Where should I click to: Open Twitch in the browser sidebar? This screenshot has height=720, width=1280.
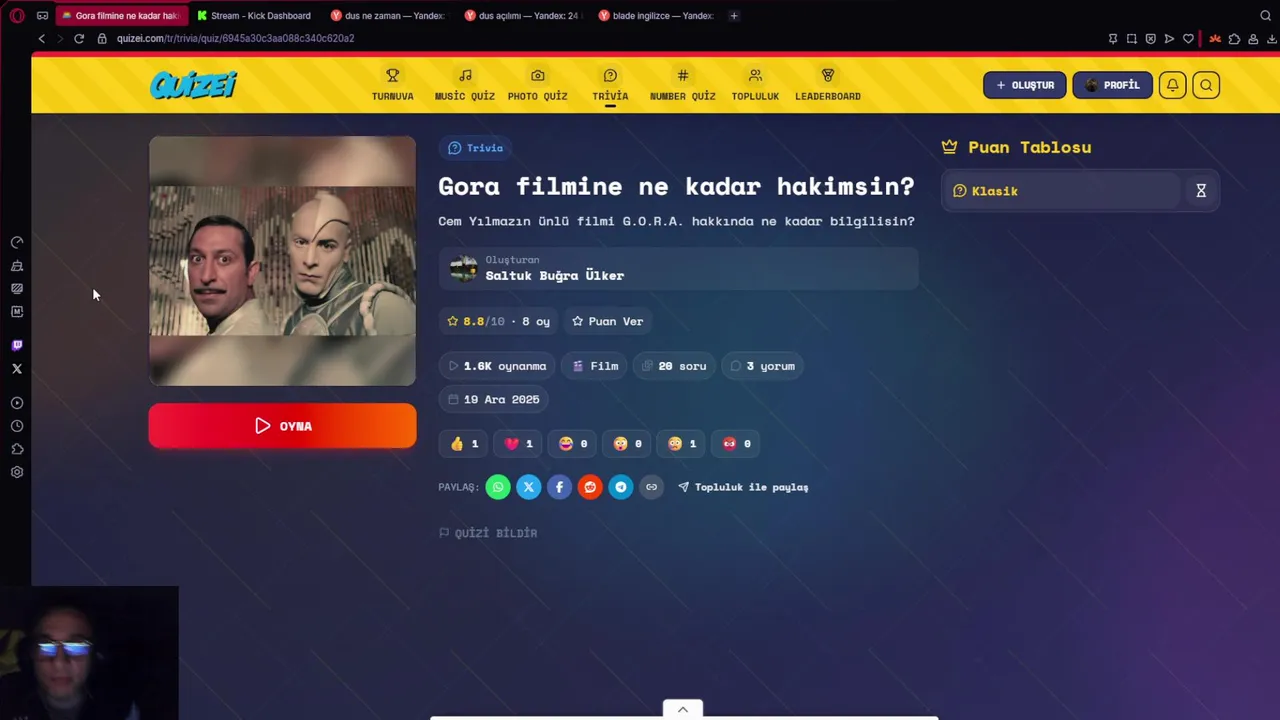coord(17,345)
